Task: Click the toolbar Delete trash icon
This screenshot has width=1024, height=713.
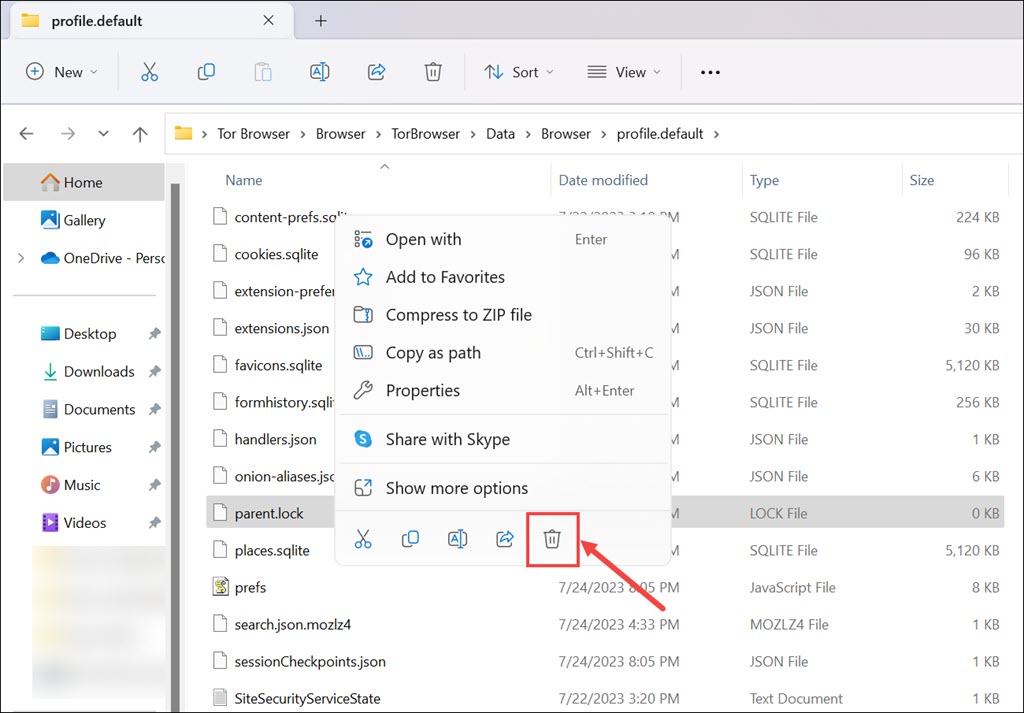Action: click(x=433, y=72)
